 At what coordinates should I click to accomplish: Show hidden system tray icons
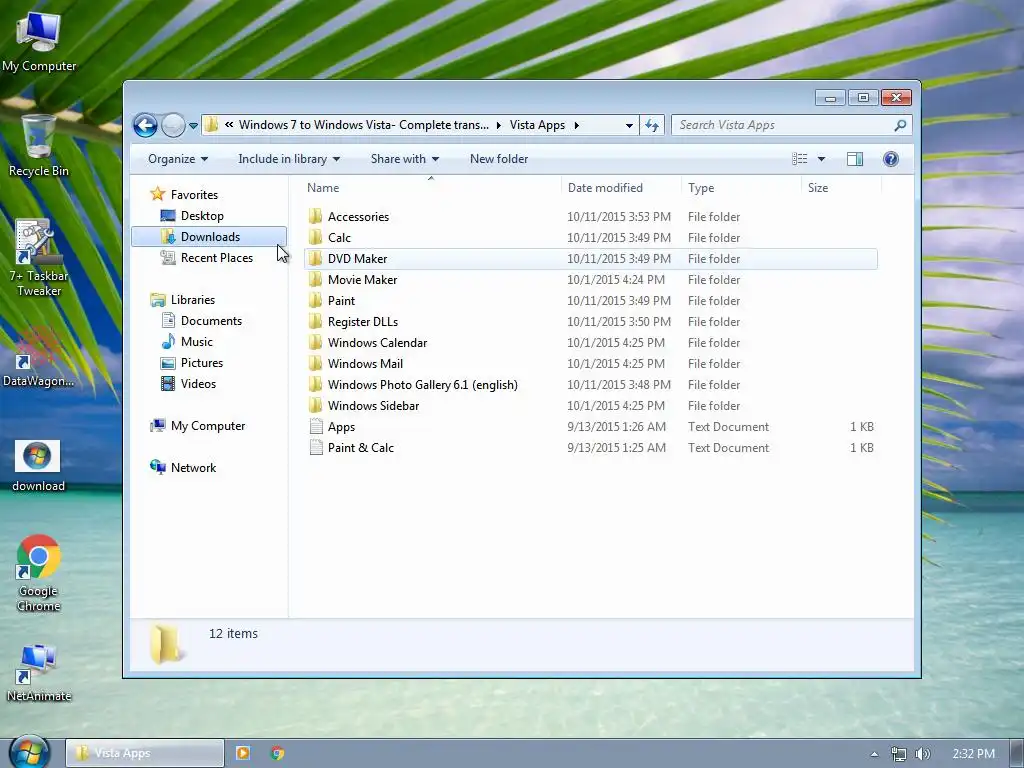pyautogui.click(x=874, y=754)
